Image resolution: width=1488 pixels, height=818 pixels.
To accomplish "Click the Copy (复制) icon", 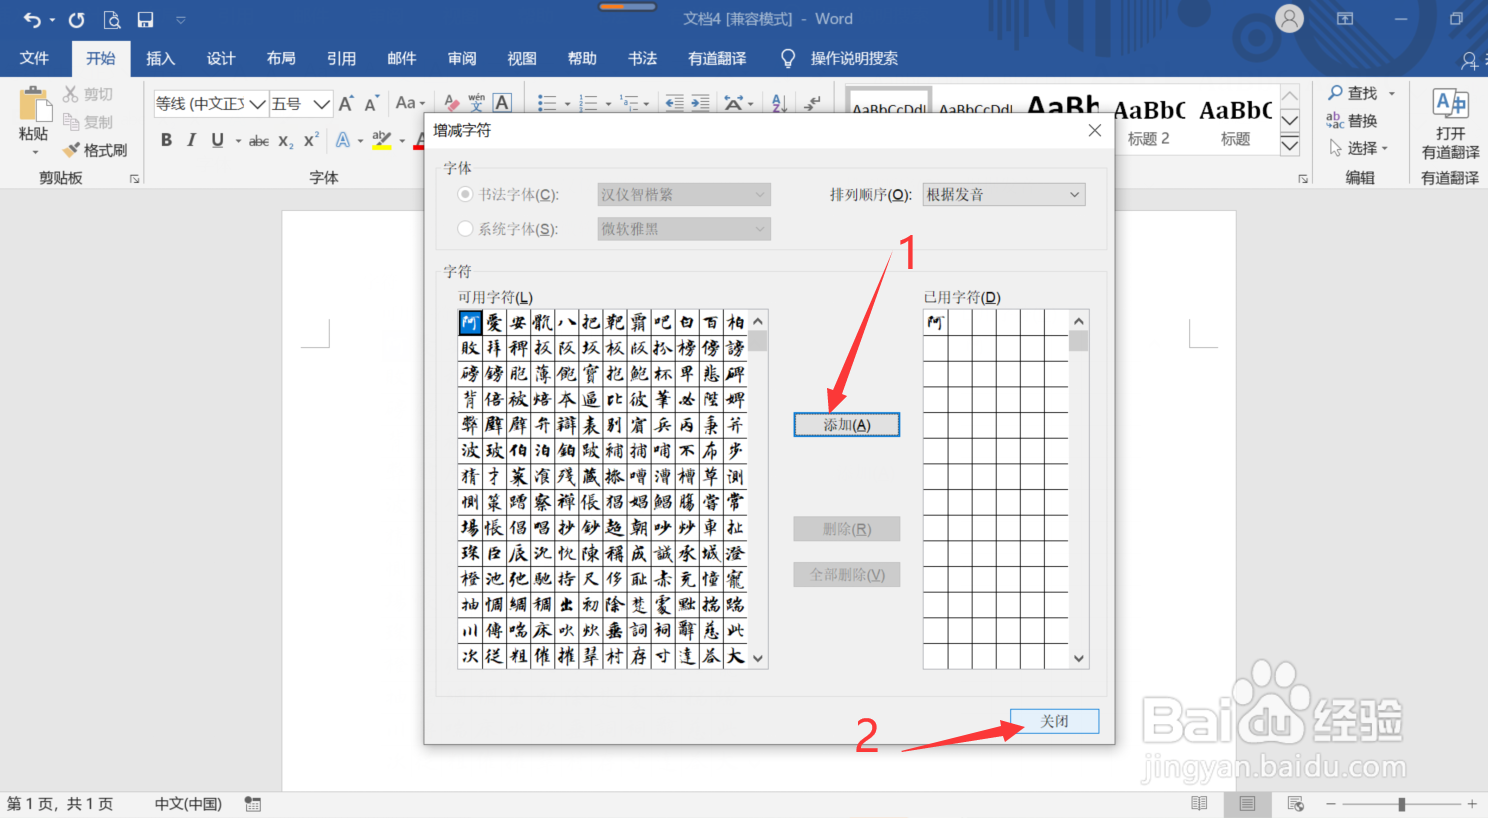I will [x=70, y=122].
